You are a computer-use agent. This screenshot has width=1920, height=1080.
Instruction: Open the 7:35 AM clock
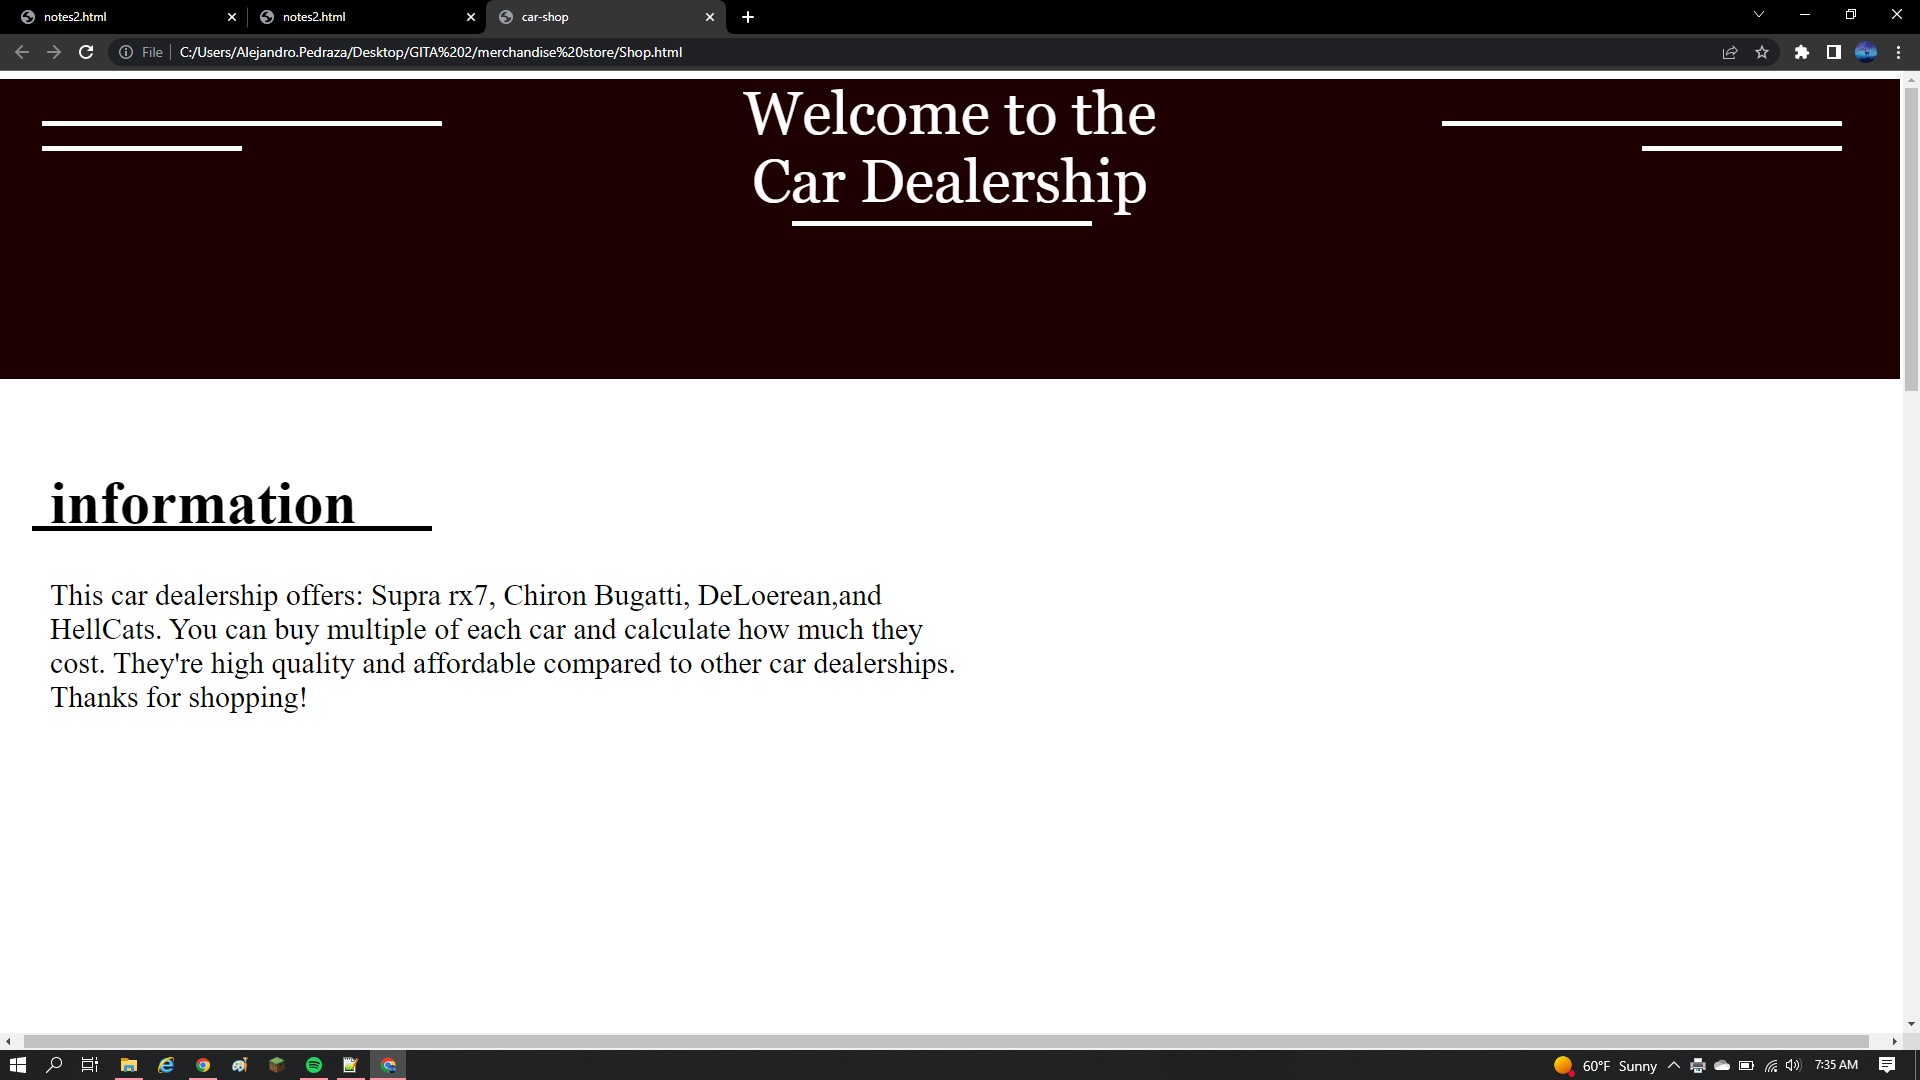[x=1836, y=1065]
